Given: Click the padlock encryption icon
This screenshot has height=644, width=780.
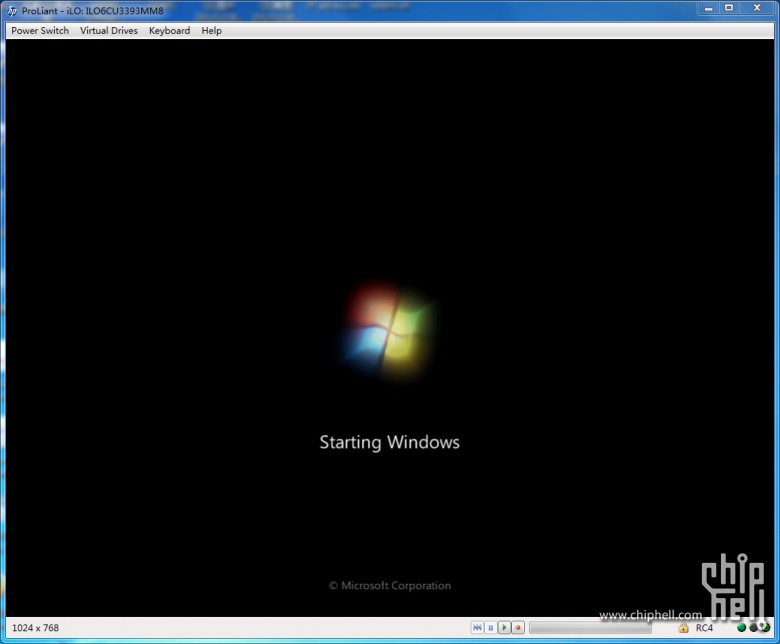Looking at the screenshot, I should 683,628.
